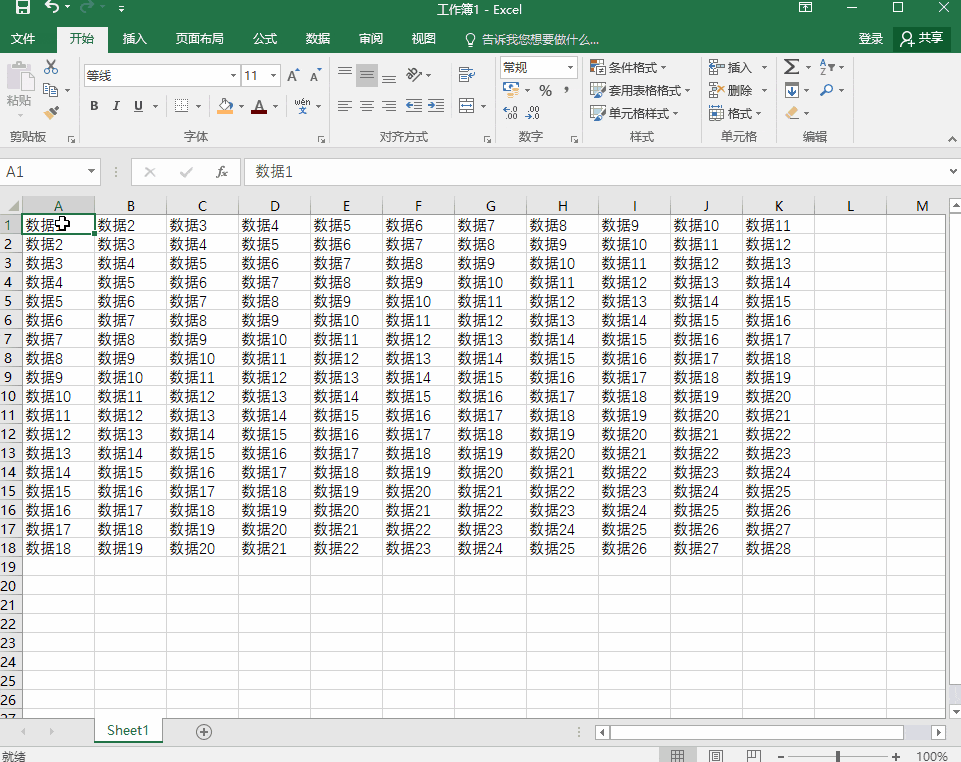Switch to the 审阅 ribbon tab
Screen dimensions: 961x762
pos(371,39)
